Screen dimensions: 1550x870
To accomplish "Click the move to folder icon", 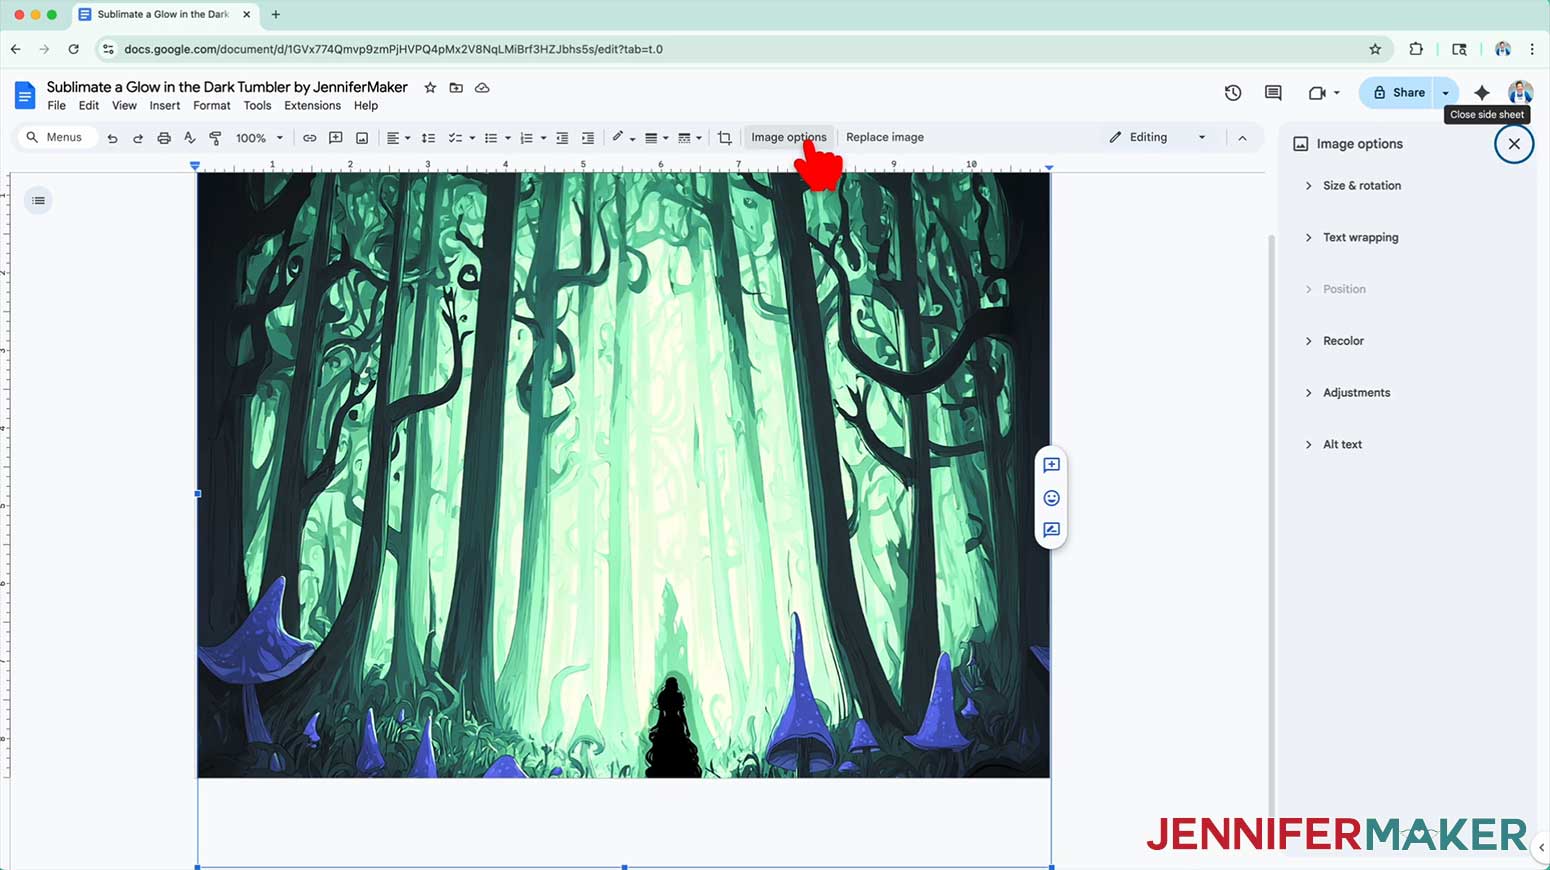I will [456, 88].
